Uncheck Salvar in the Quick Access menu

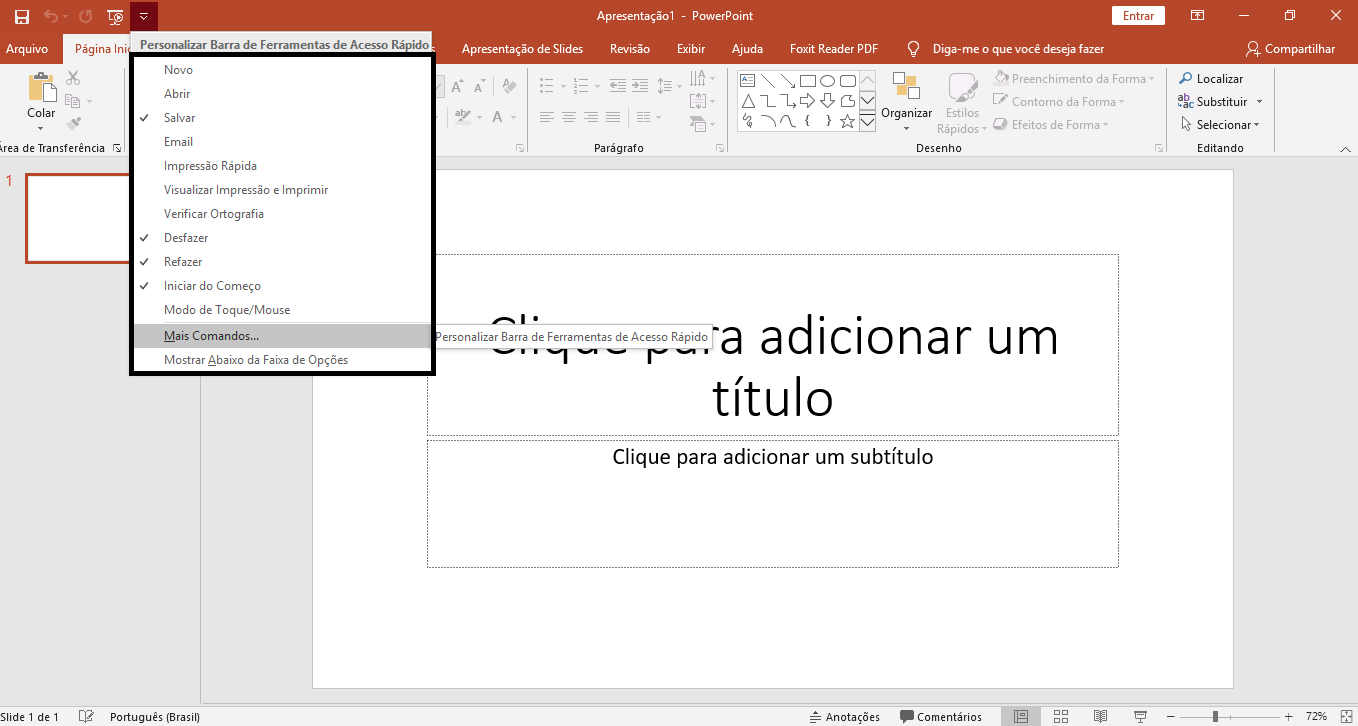pyautogui.click(x=180, y=118)
